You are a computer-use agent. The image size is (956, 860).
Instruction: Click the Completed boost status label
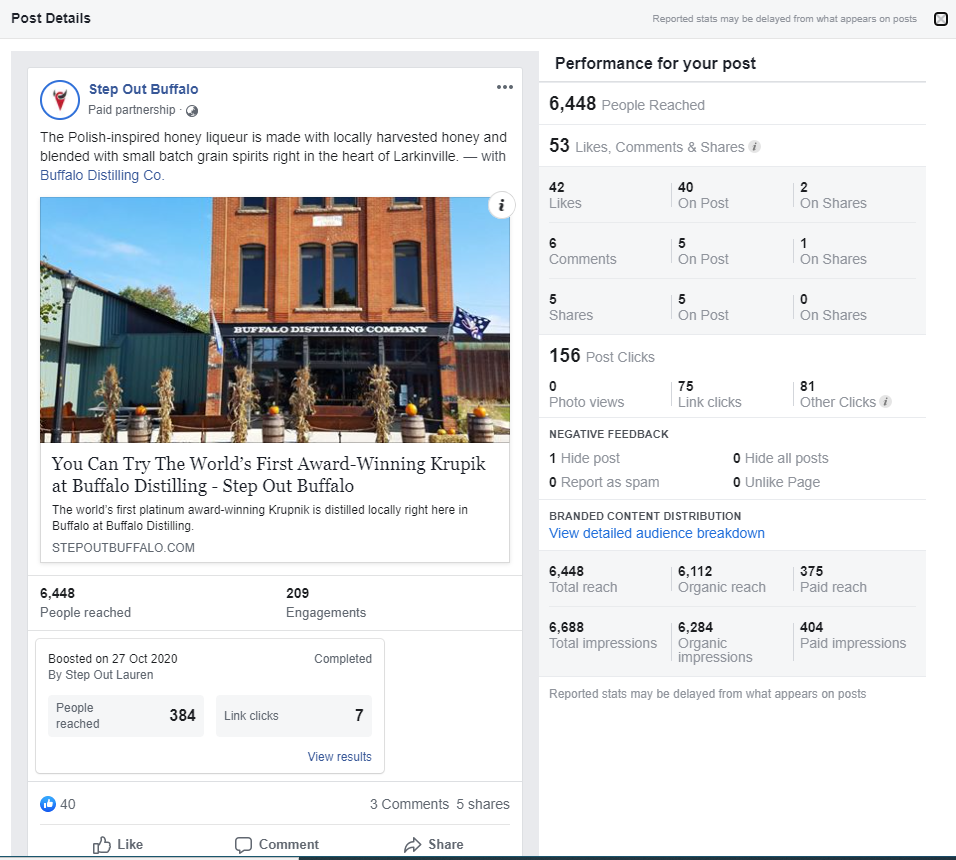343,659
